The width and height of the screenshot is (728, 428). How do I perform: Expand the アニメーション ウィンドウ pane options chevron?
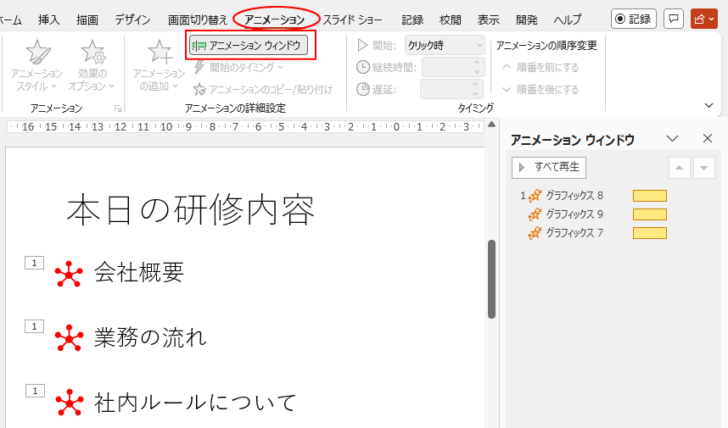click(x=672, y=139)
